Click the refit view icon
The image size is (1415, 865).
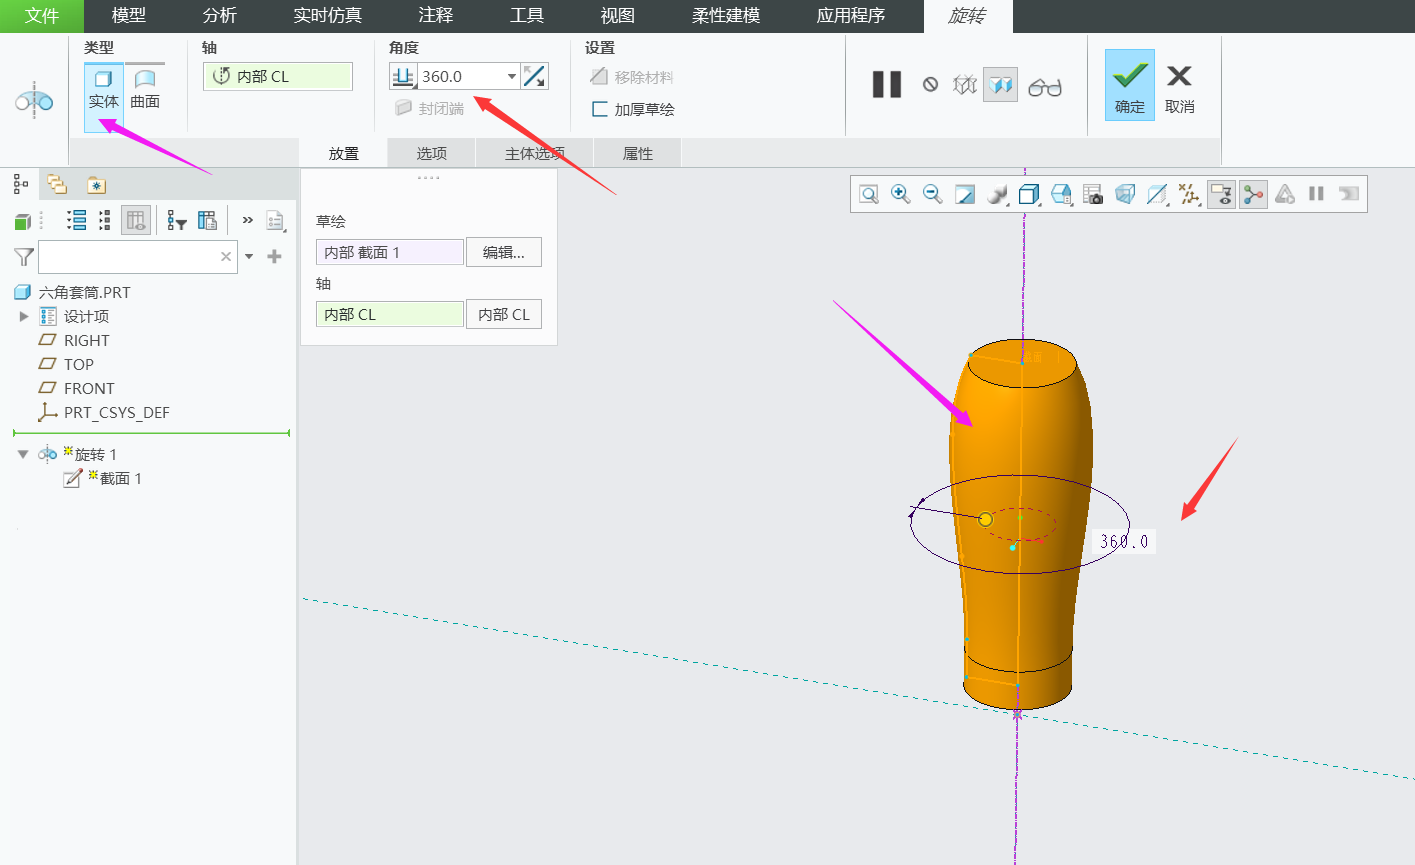868,194
